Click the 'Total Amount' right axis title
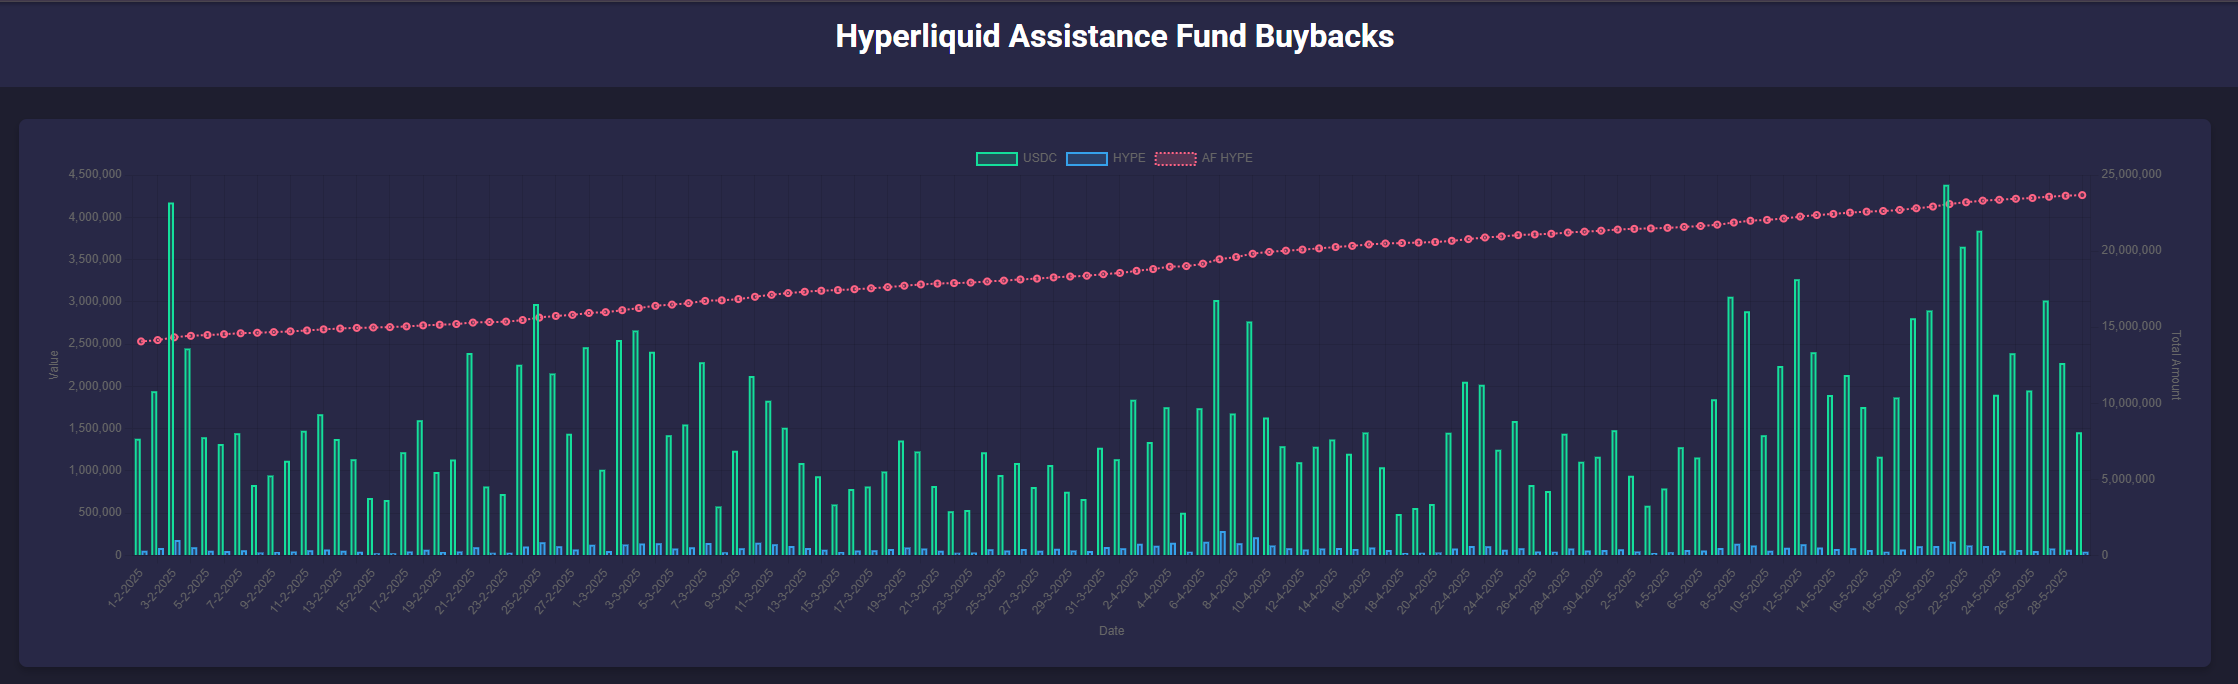2238x684 pixels. pyautogui.click(x=2175, y=365)
